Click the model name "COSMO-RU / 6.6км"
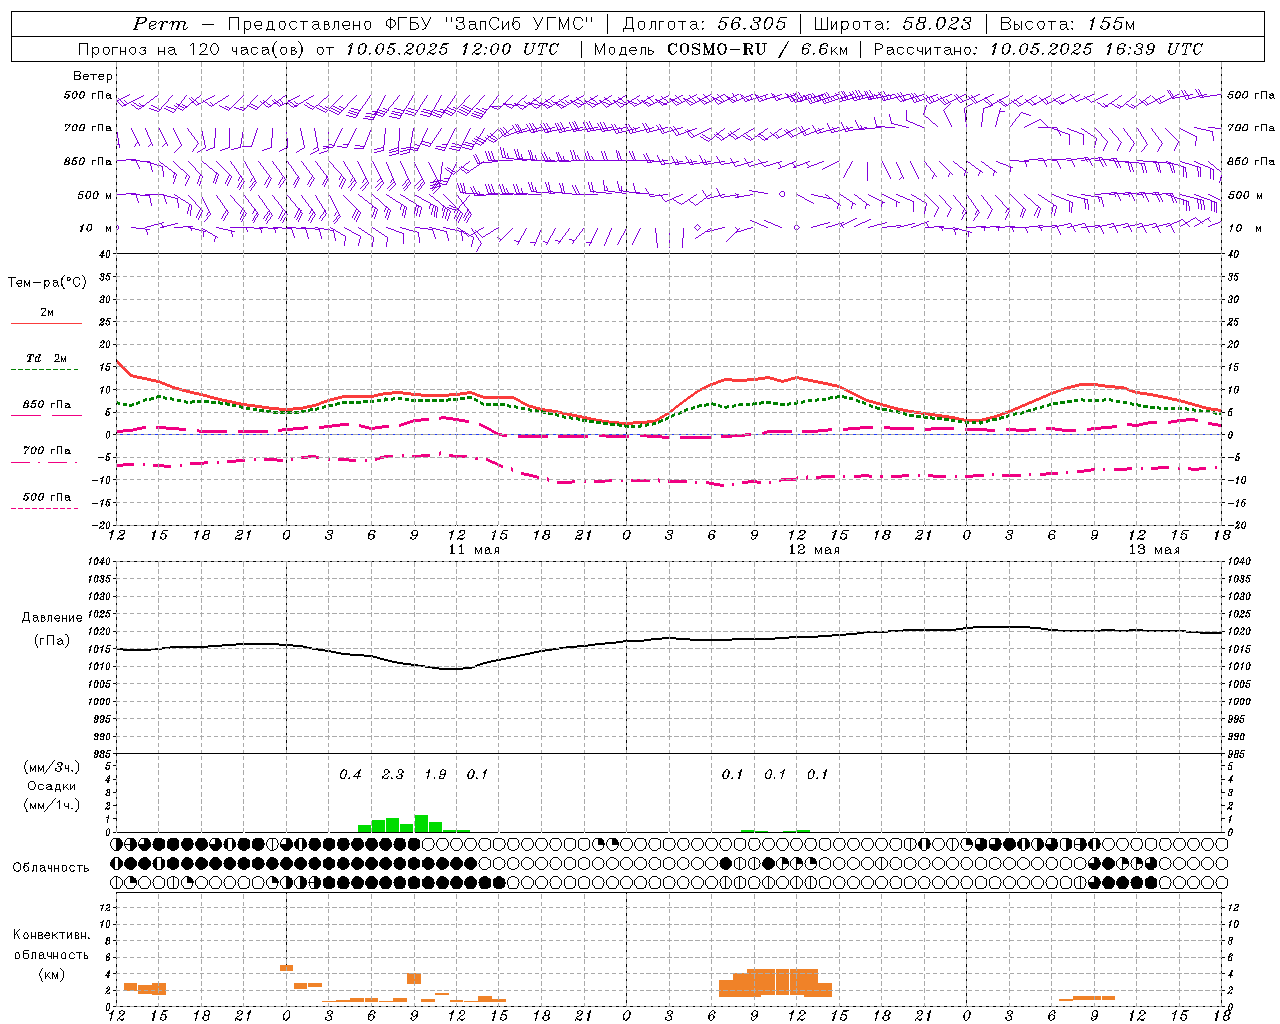1280x1024 pixels. click(757, 49)
